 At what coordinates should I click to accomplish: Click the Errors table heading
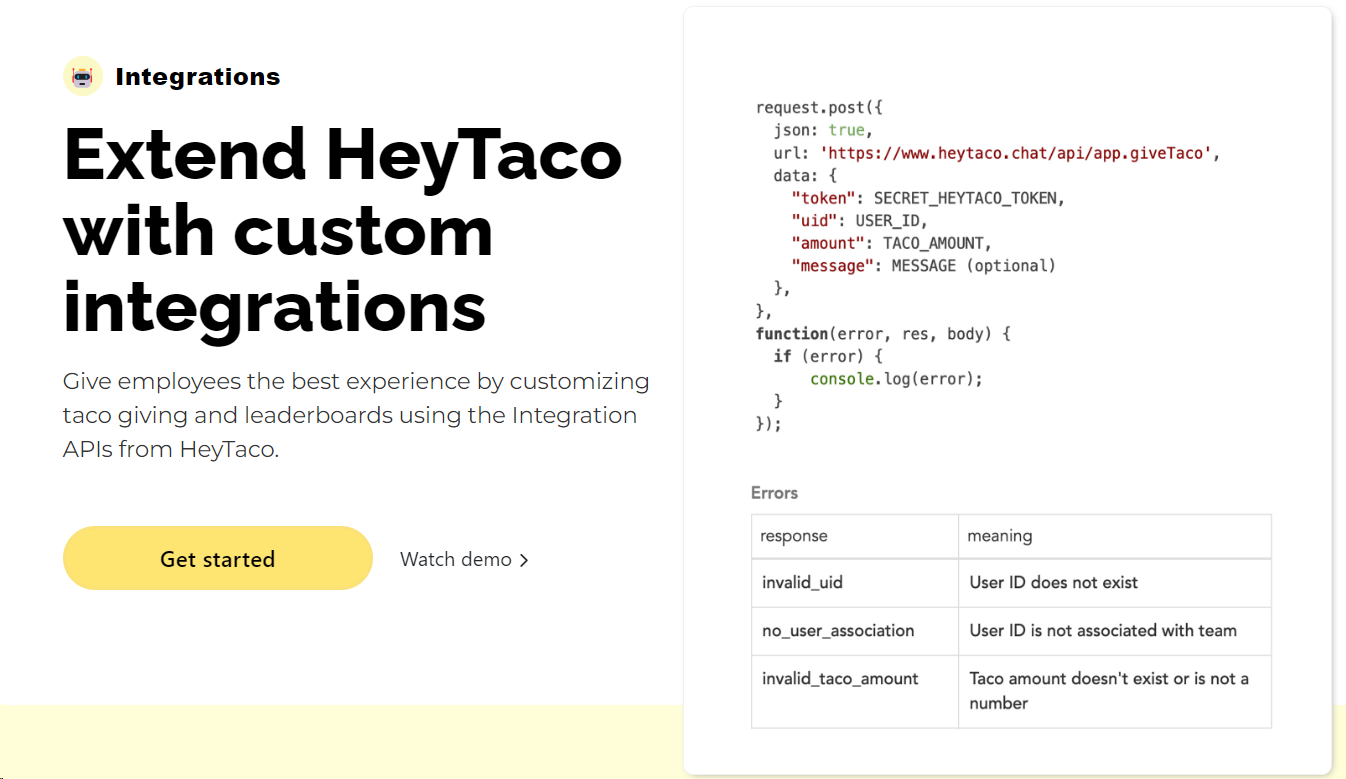tap(774, 493)
